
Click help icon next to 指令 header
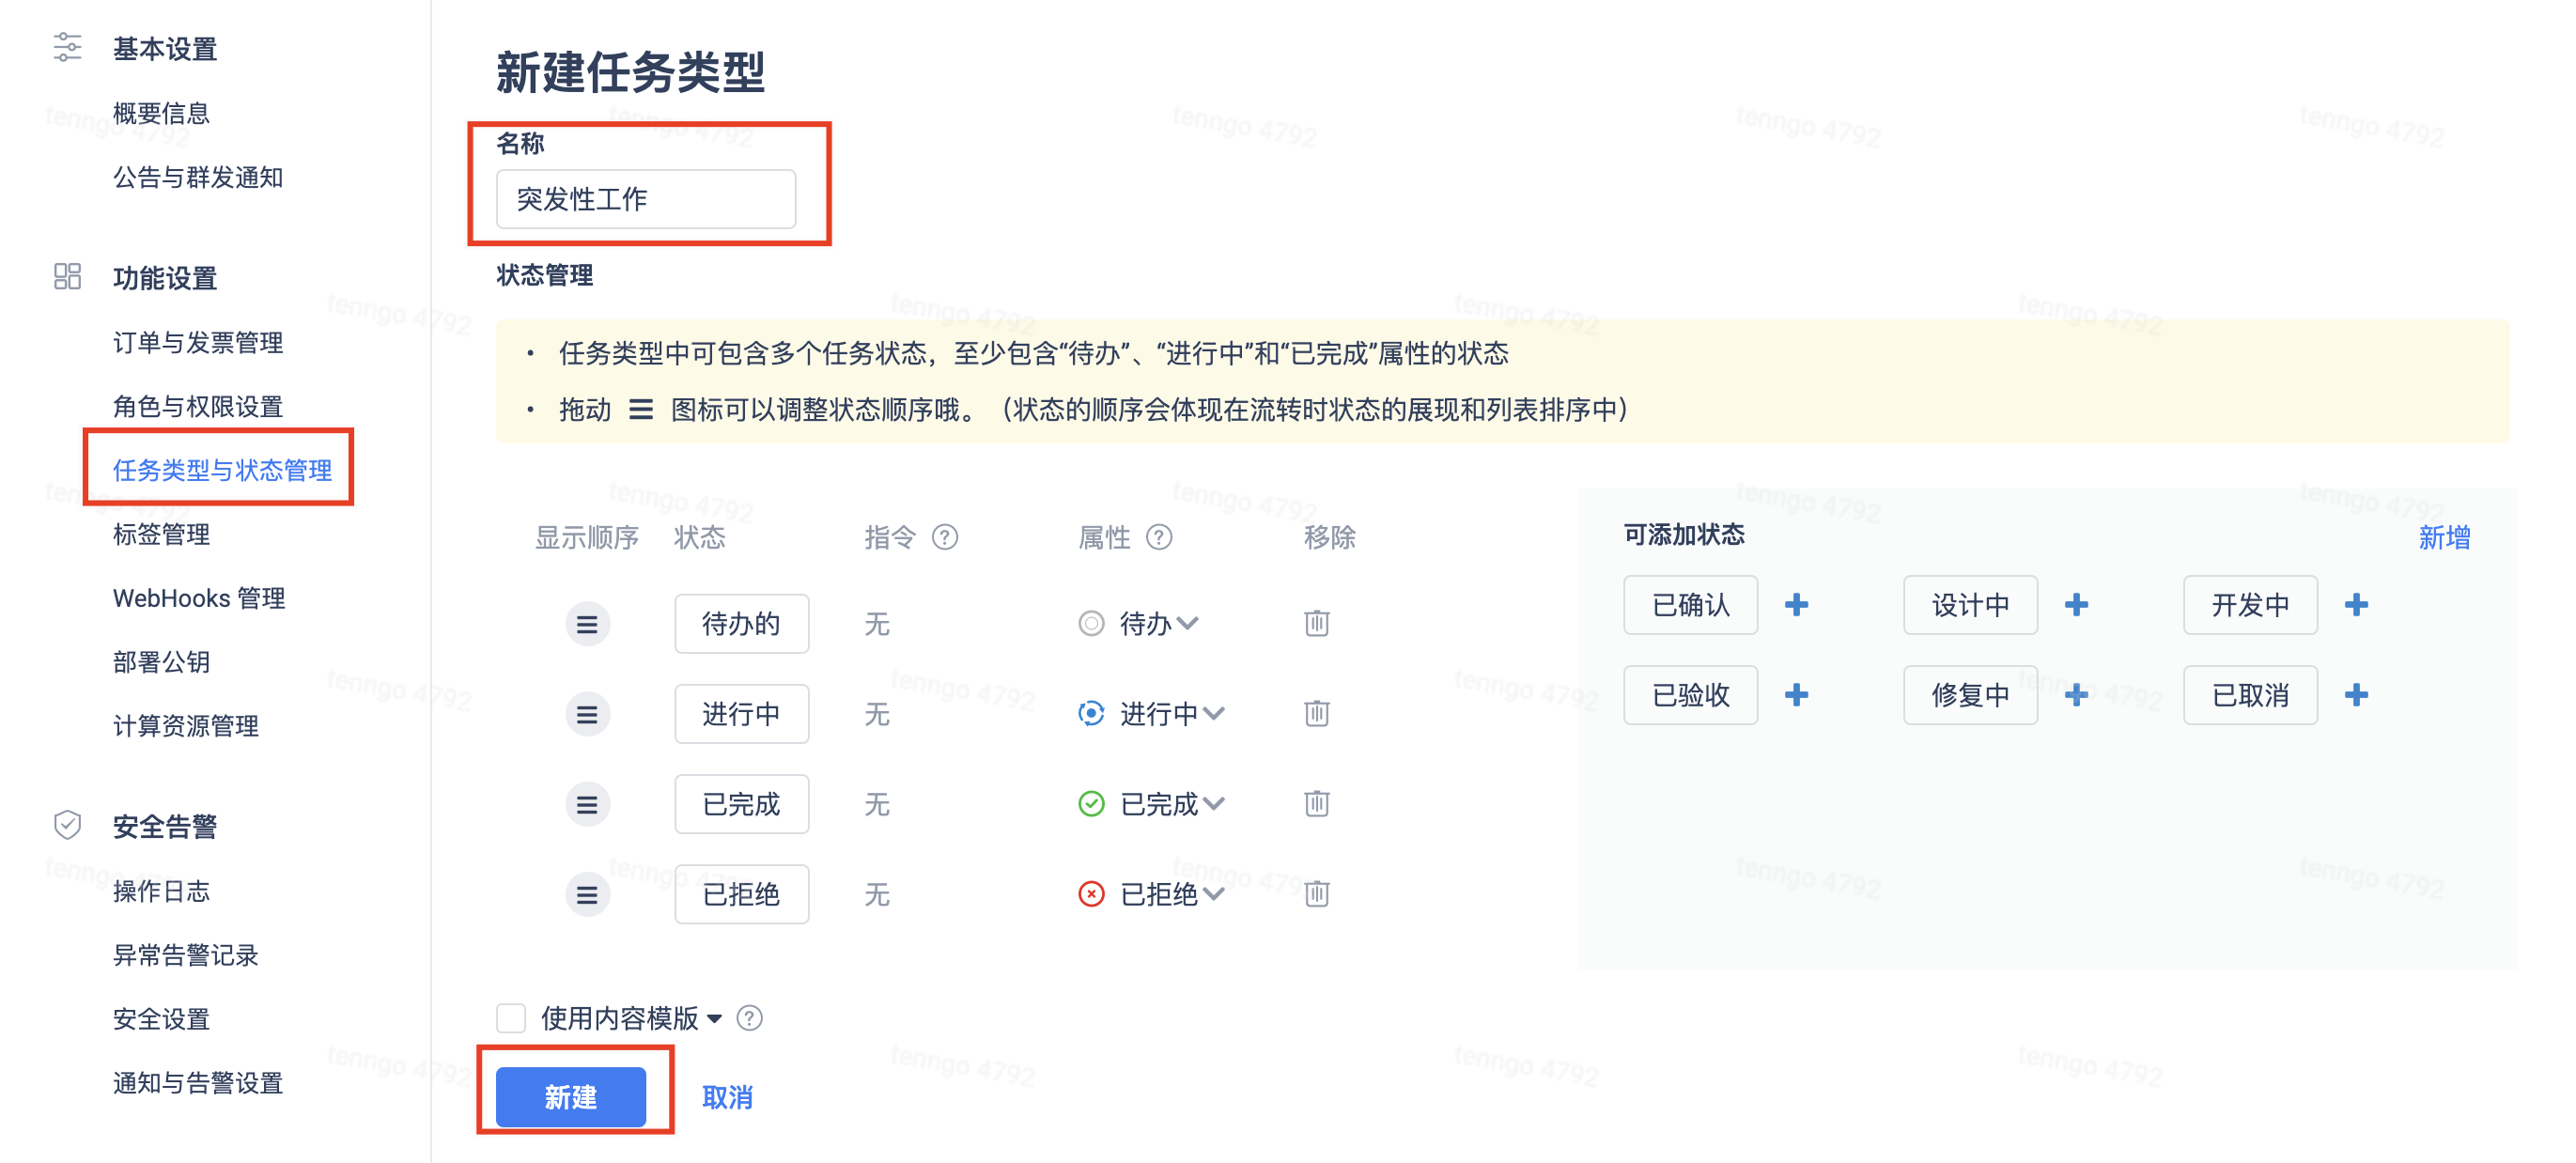944,537
